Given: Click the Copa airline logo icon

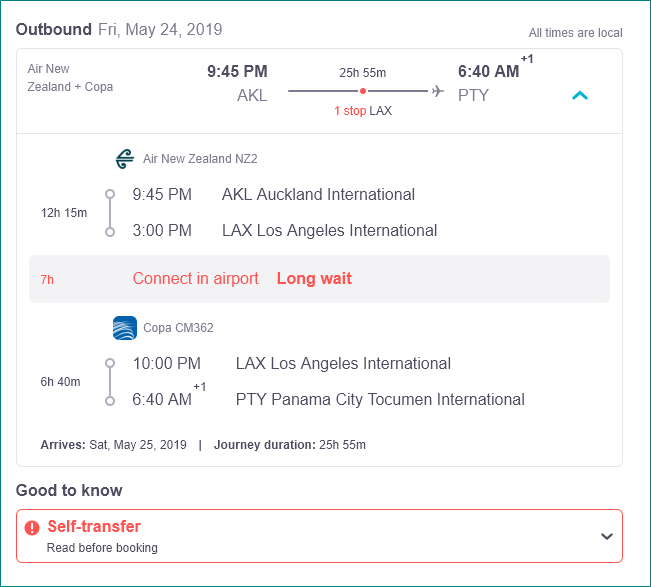Looking at the screenshot, I should [x=125, y=328].
